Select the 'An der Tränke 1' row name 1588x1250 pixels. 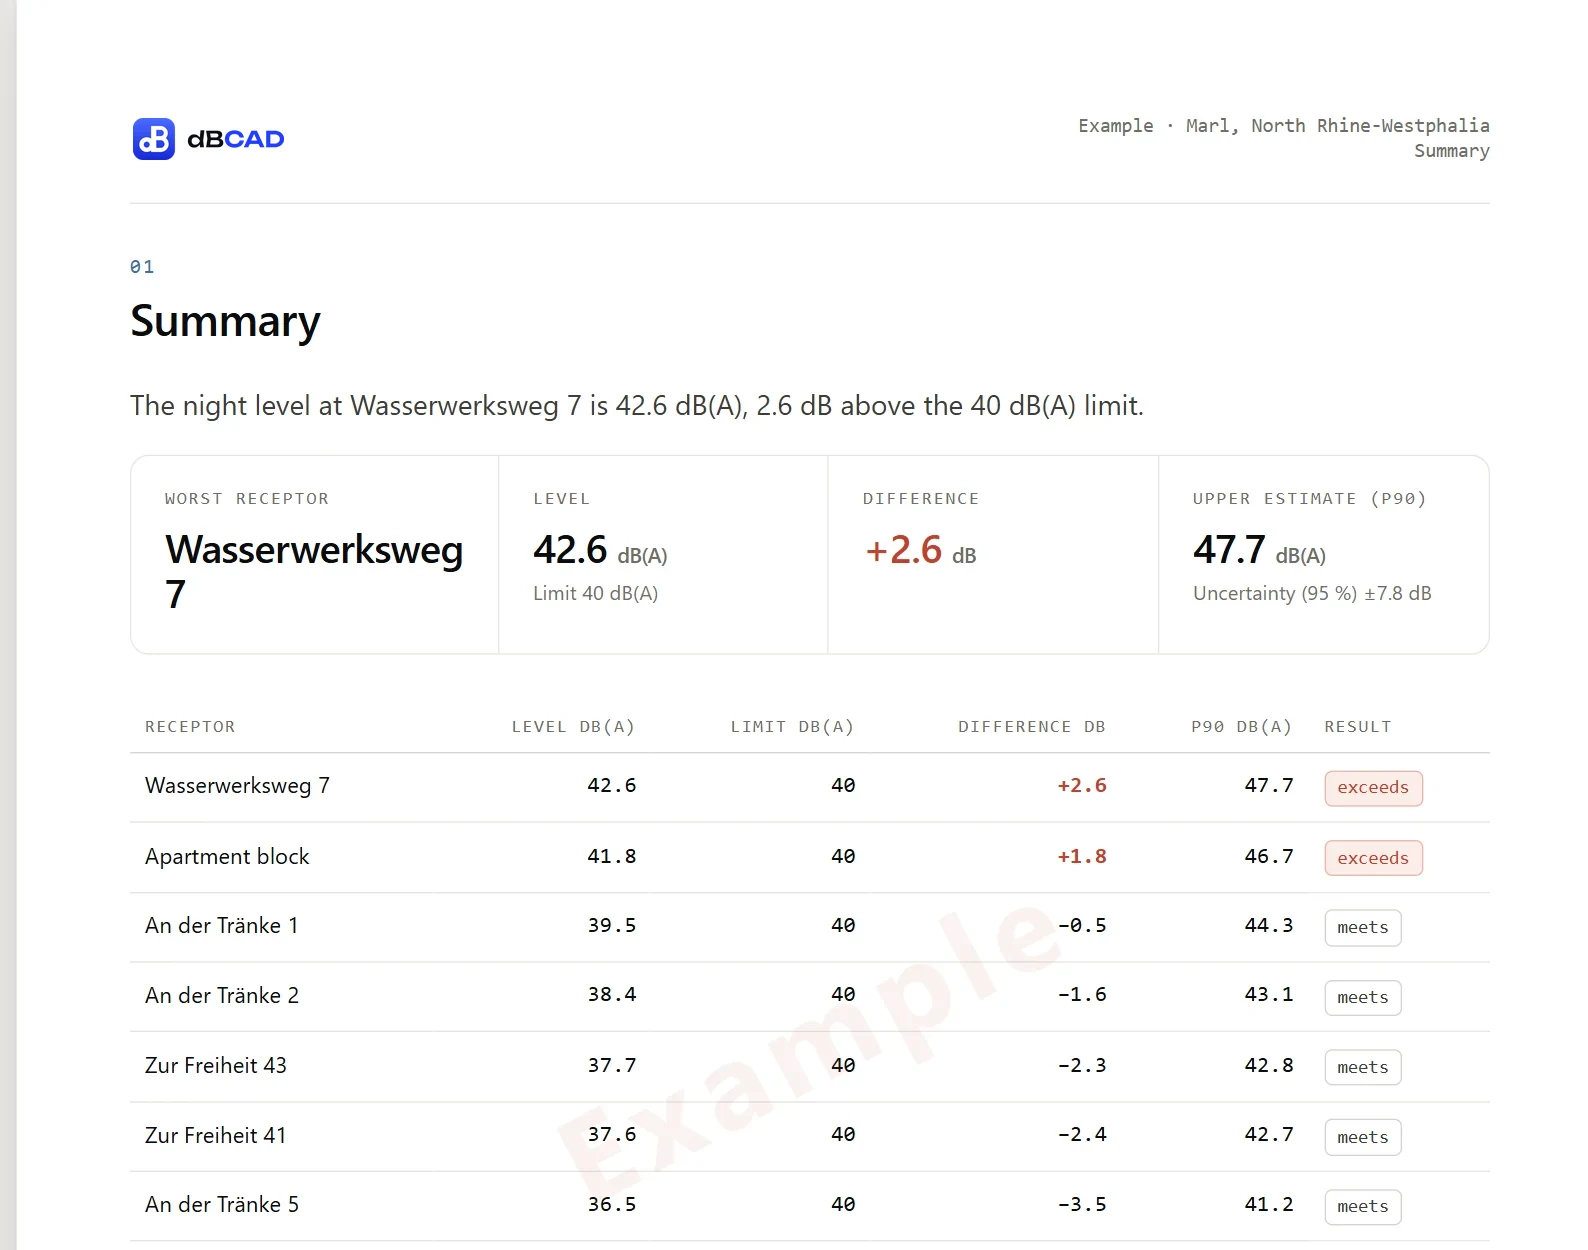click(x=222, y=926)
